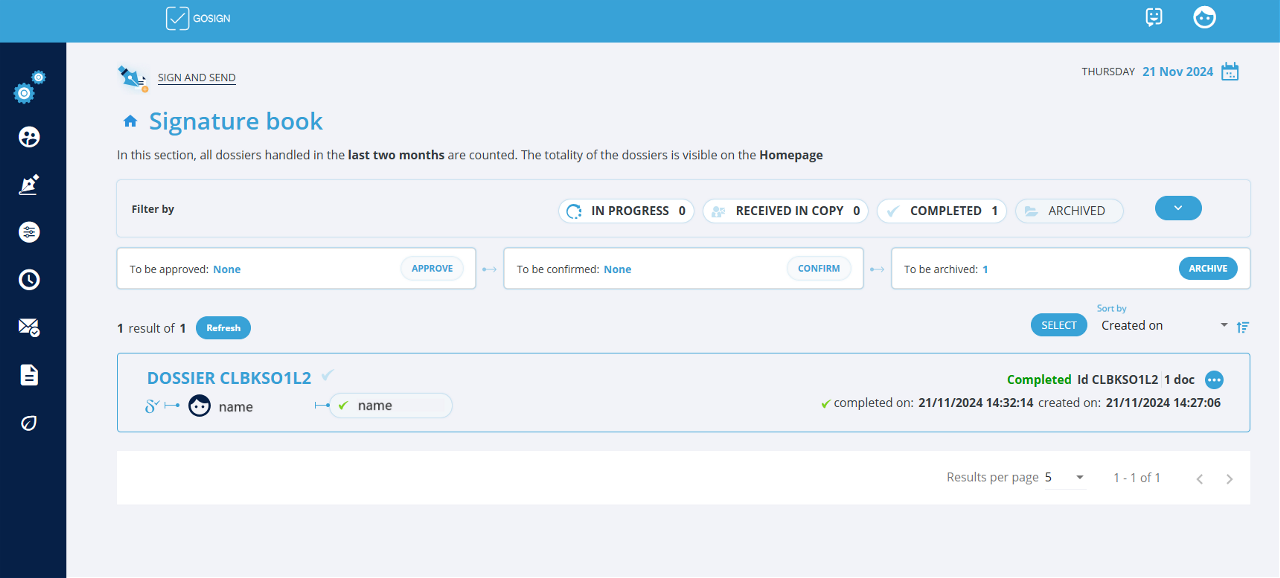Open the Sort by Created on dropdown
1280x578 pixels.
click(x=1163, y=326)
